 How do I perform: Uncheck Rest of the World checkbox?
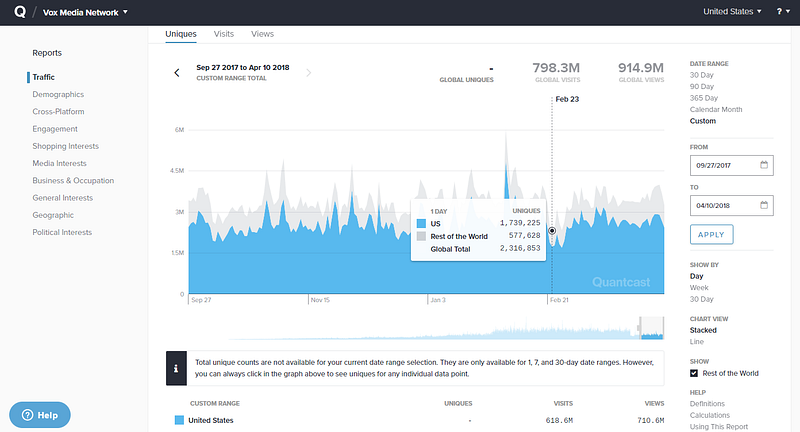(694, 373)
